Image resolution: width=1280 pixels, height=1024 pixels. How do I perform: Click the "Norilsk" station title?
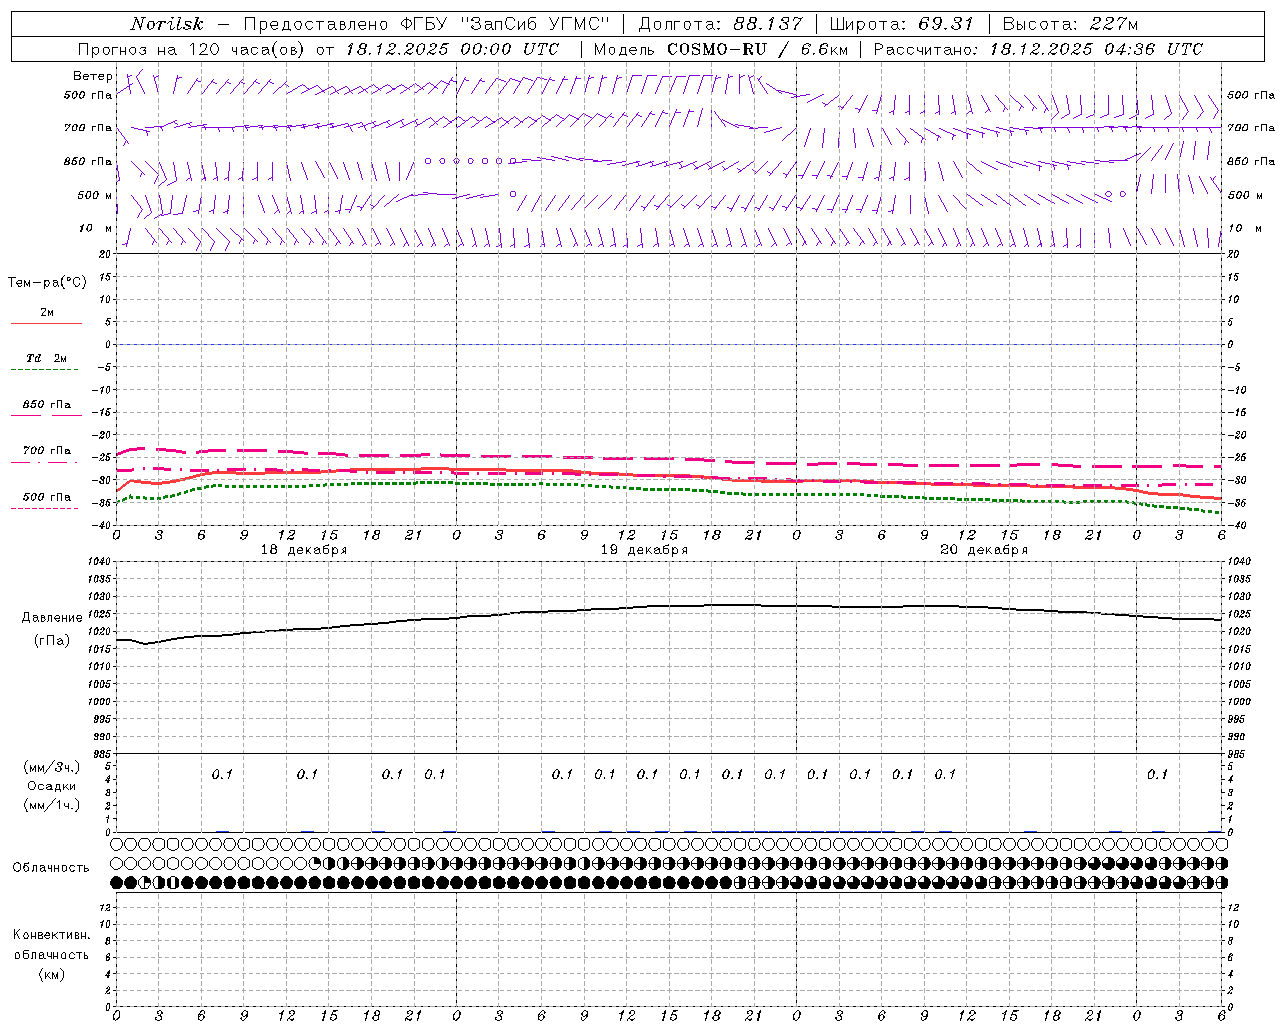click(x=167, y=24)
